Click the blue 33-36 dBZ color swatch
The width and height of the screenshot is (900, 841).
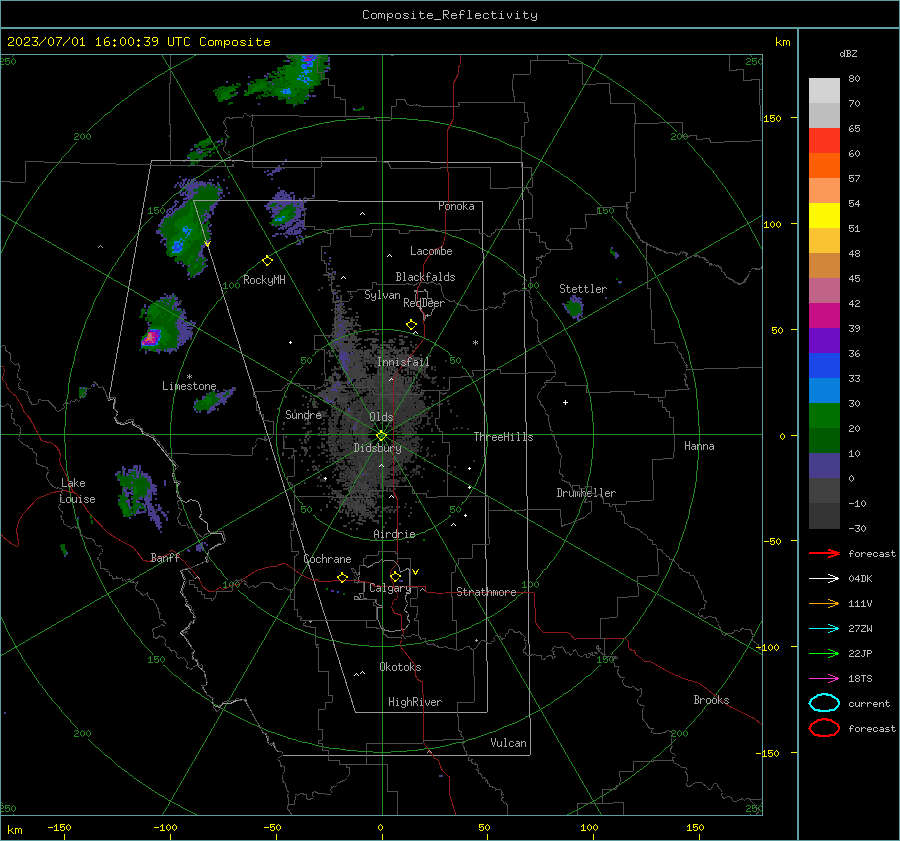point(824,366)
